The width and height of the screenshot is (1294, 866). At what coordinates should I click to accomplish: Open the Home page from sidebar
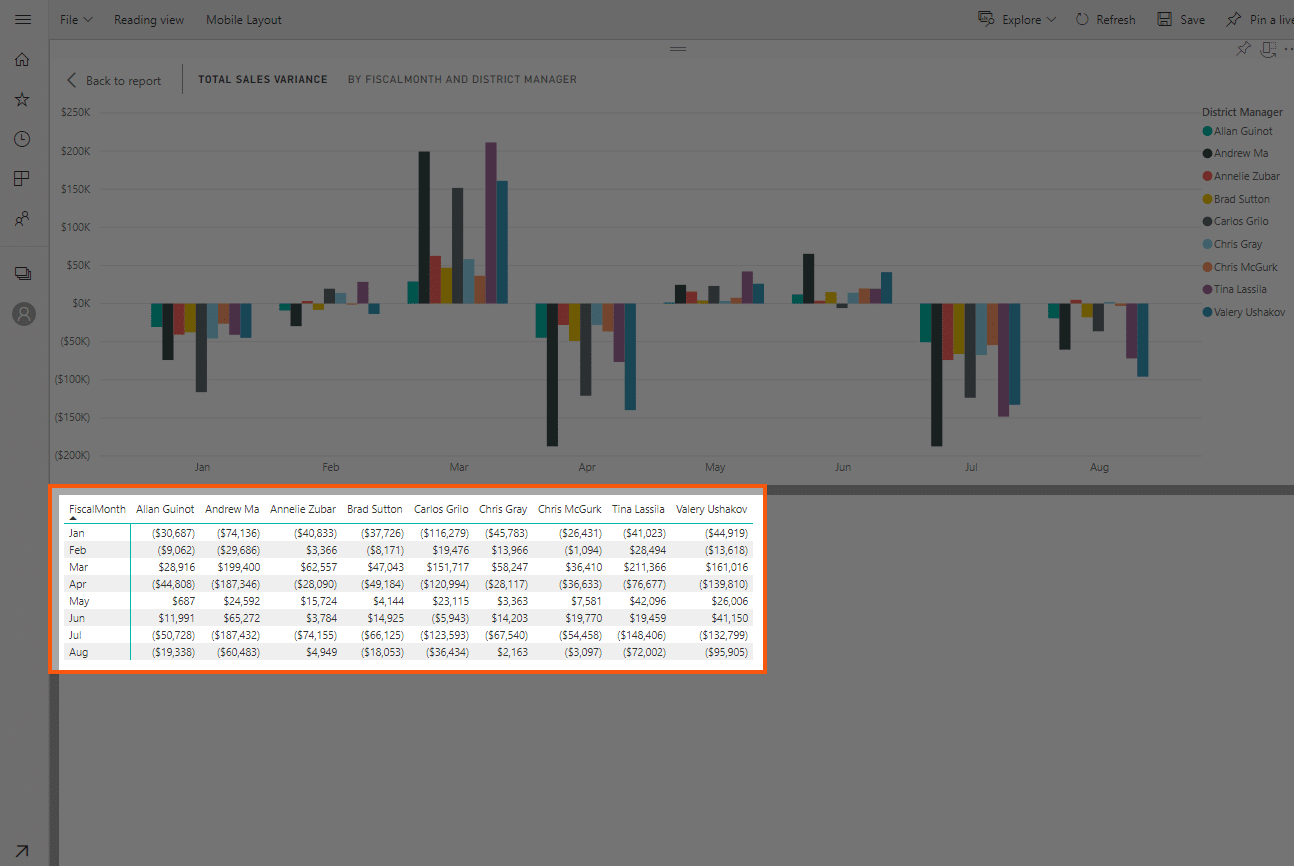[23, 59]
